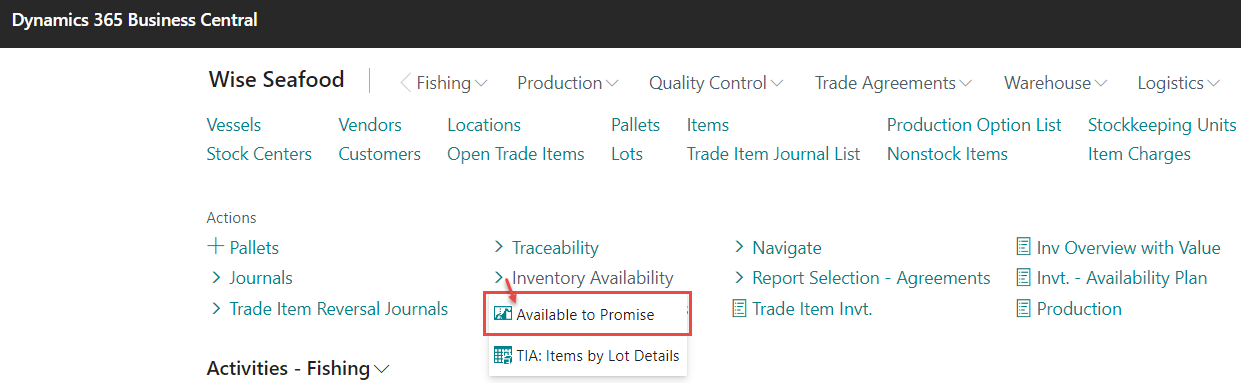The image size is (1241, 383).
Task: Open the Activities - Fishing dropdown
Action: 298,368
